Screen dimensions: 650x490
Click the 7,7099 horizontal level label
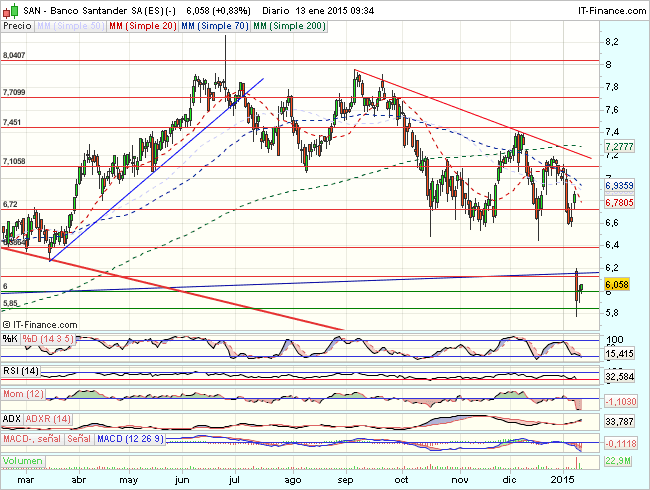tap(14, 92)
